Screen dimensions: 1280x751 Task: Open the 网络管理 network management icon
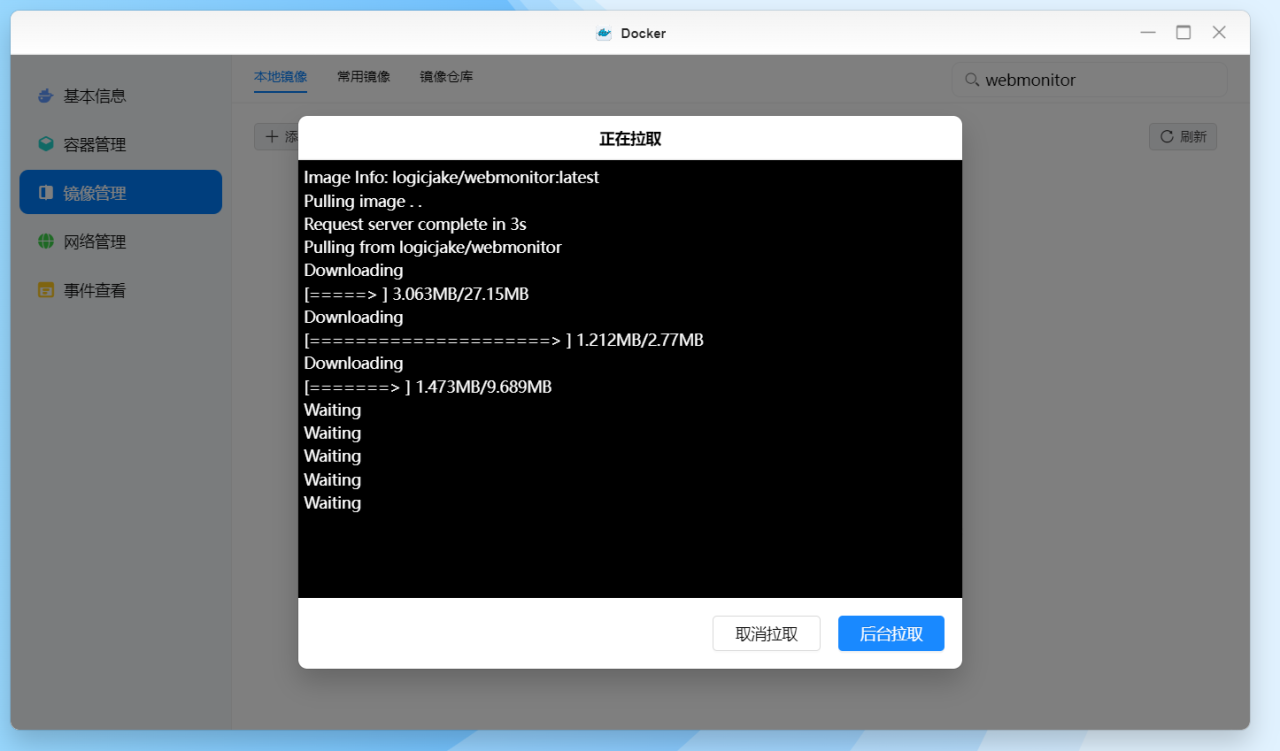[x=45, y=240]
